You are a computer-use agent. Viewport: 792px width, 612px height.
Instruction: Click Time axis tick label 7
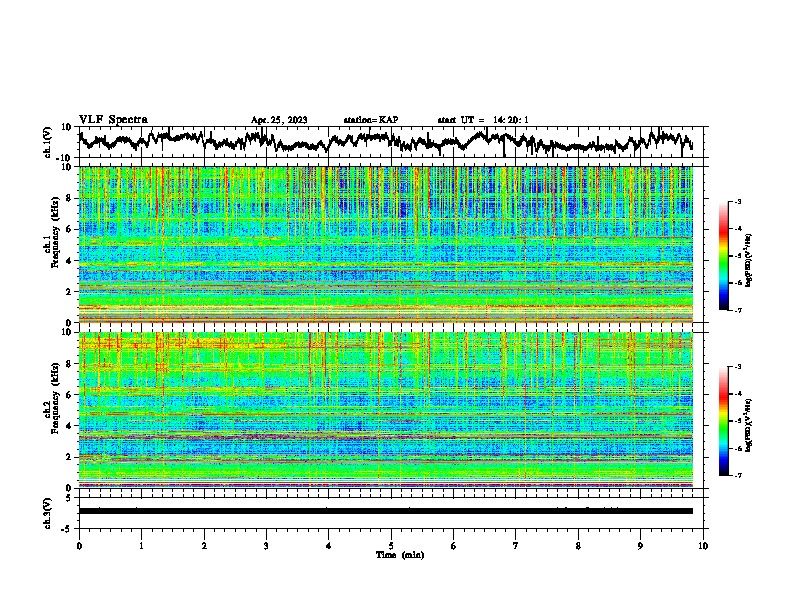[x=516, y=546]
